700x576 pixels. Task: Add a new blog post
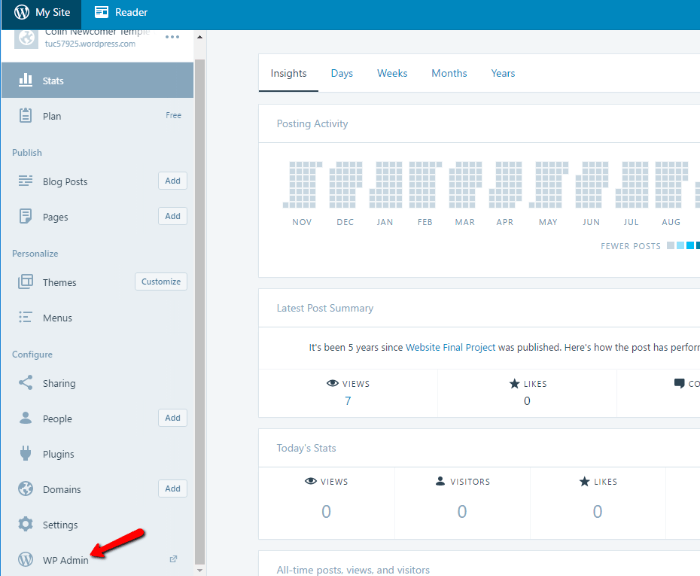point(173,180)
